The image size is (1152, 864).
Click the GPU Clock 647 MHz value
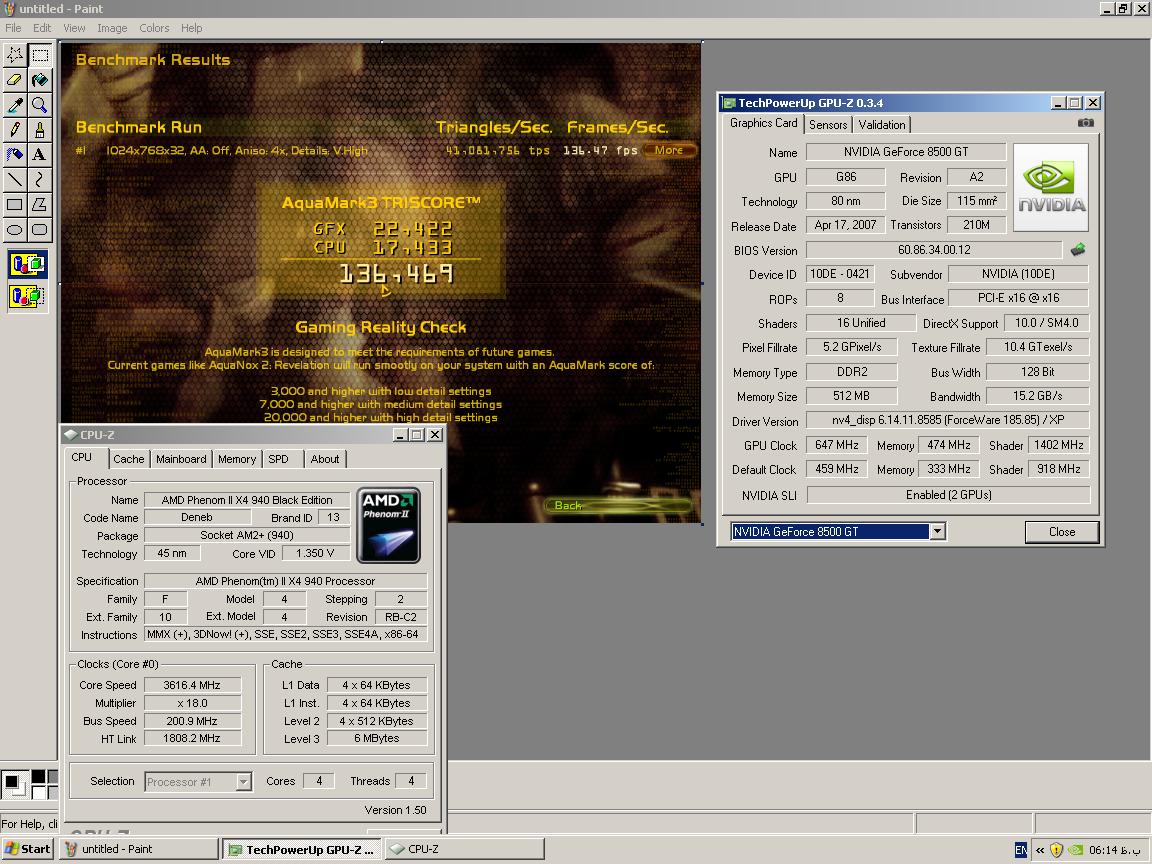pyautogui.click(x=836, y=445)
